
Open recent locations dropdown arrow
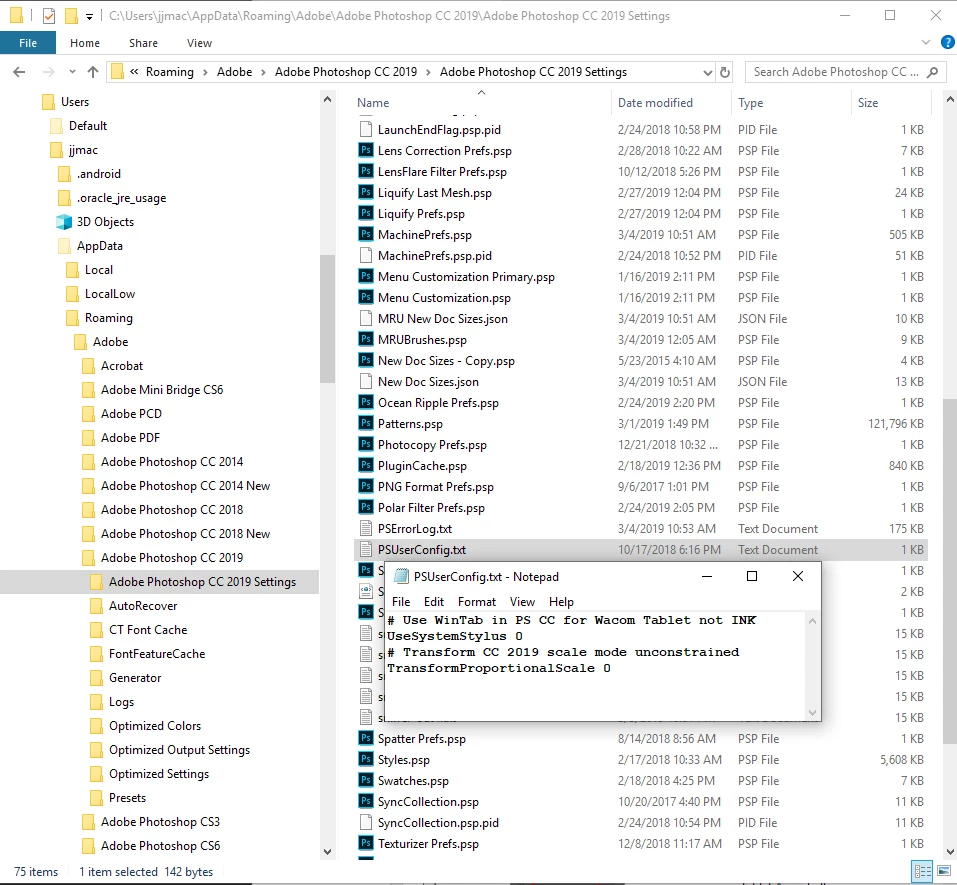click(x=73, y=72)
